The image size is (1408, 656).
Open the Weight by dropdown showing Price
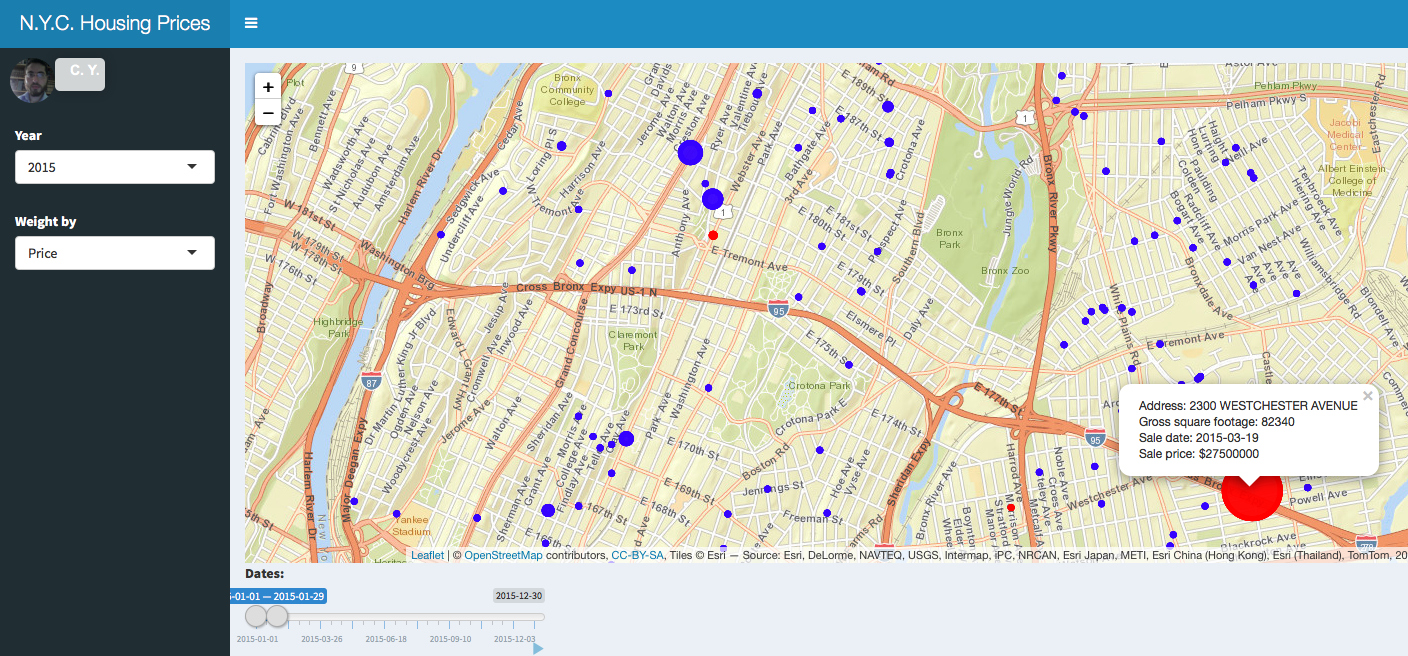pyautogui.click(x=114, y=253)
